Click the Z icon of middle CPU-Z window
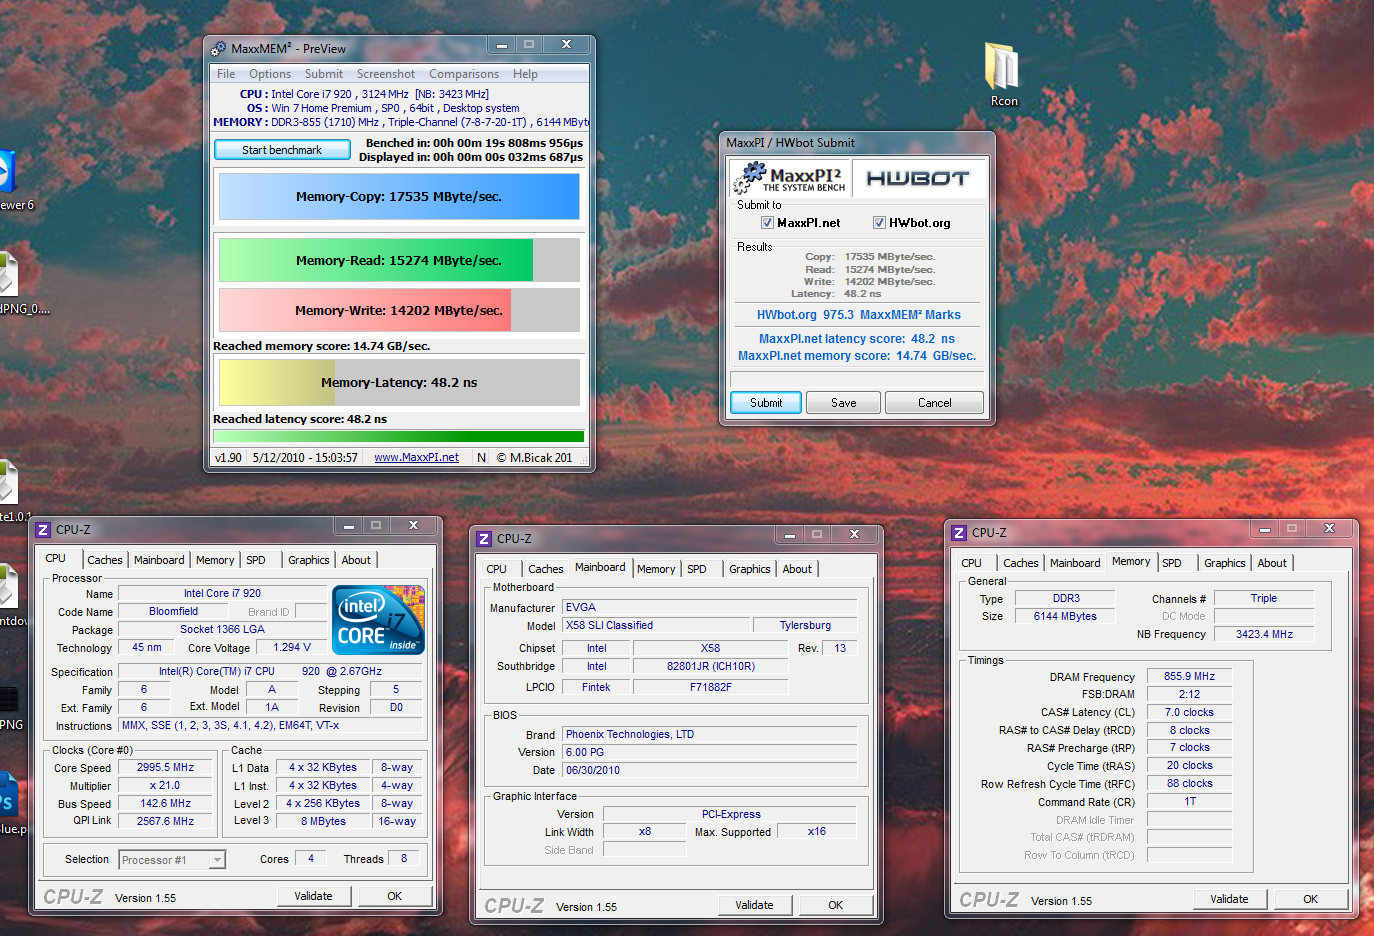The width and height of the screenshot is (1374, 936). pyautogui.click(x=484, y=538)
